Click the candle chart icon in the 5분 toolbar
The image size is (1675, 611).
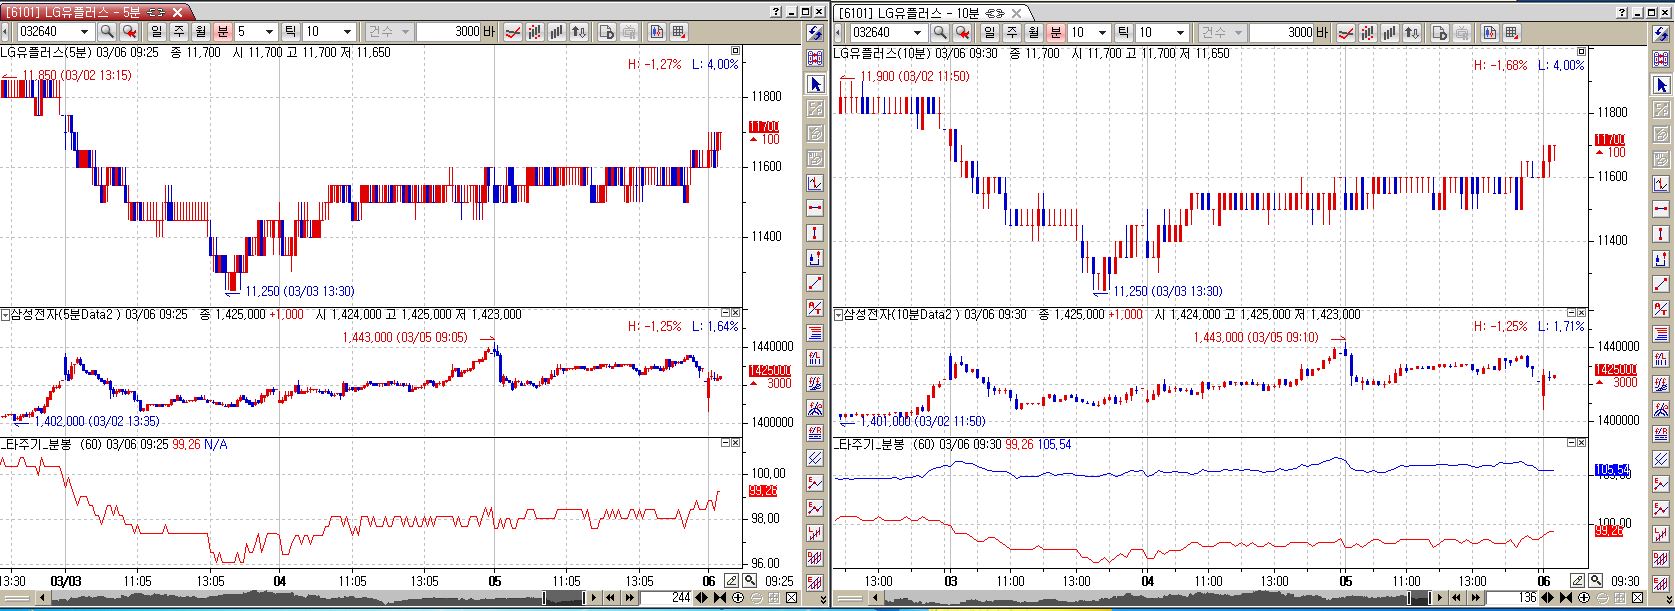535,32
